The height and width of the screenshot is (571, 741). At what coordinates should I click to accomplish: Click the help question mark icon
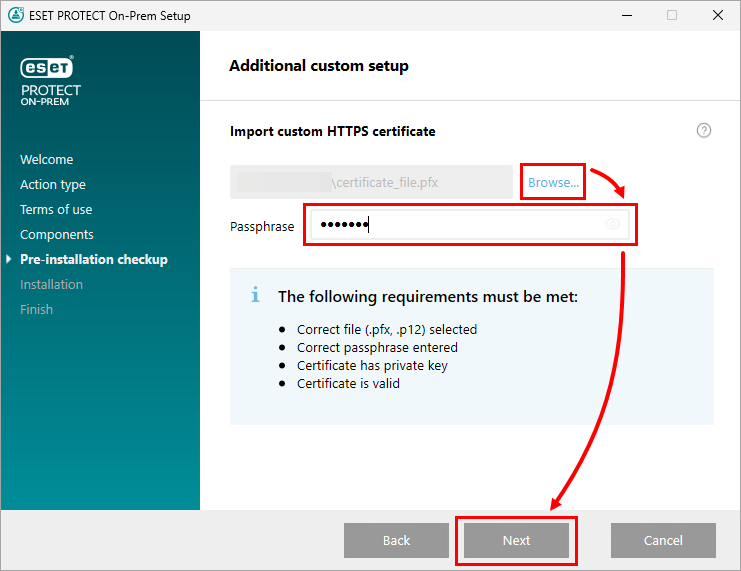[x=704, y=131]
